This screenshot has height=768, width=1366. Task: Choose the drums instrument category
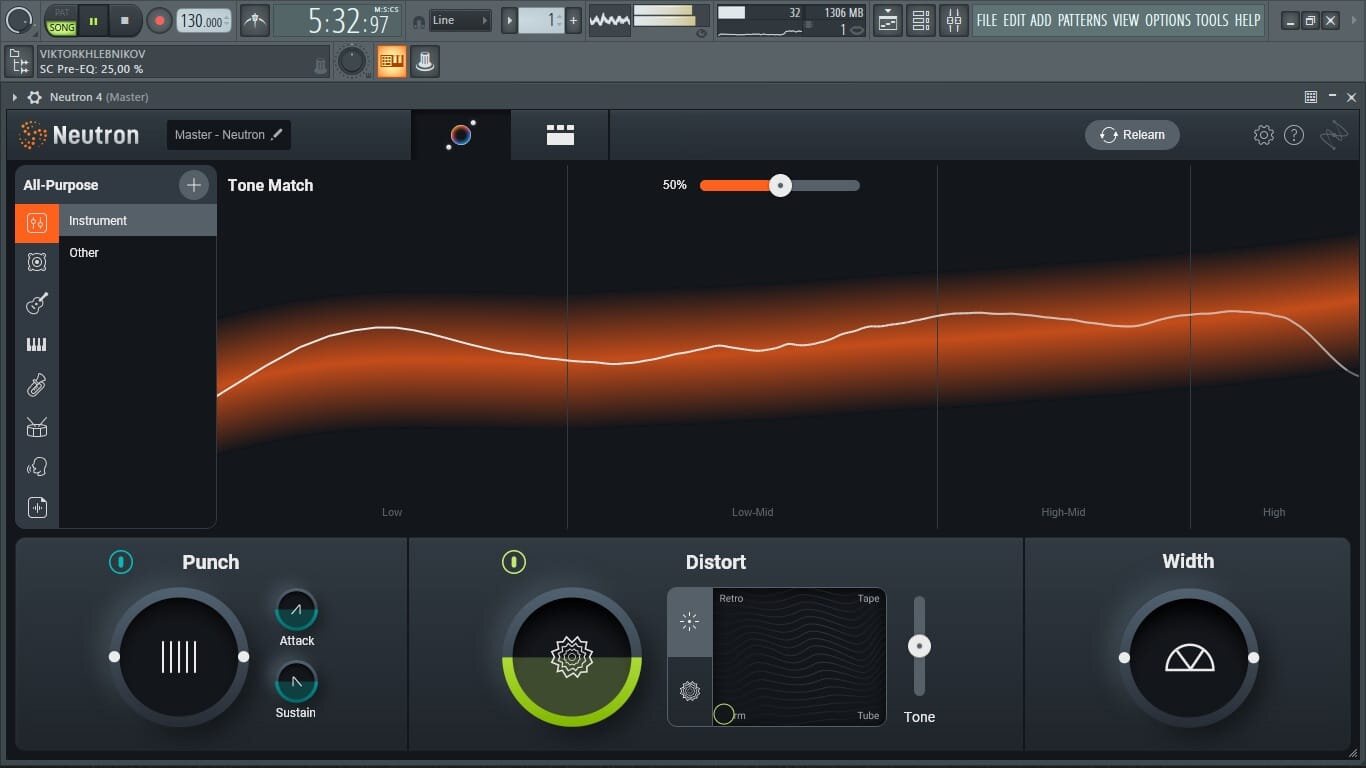click(37, 426)
